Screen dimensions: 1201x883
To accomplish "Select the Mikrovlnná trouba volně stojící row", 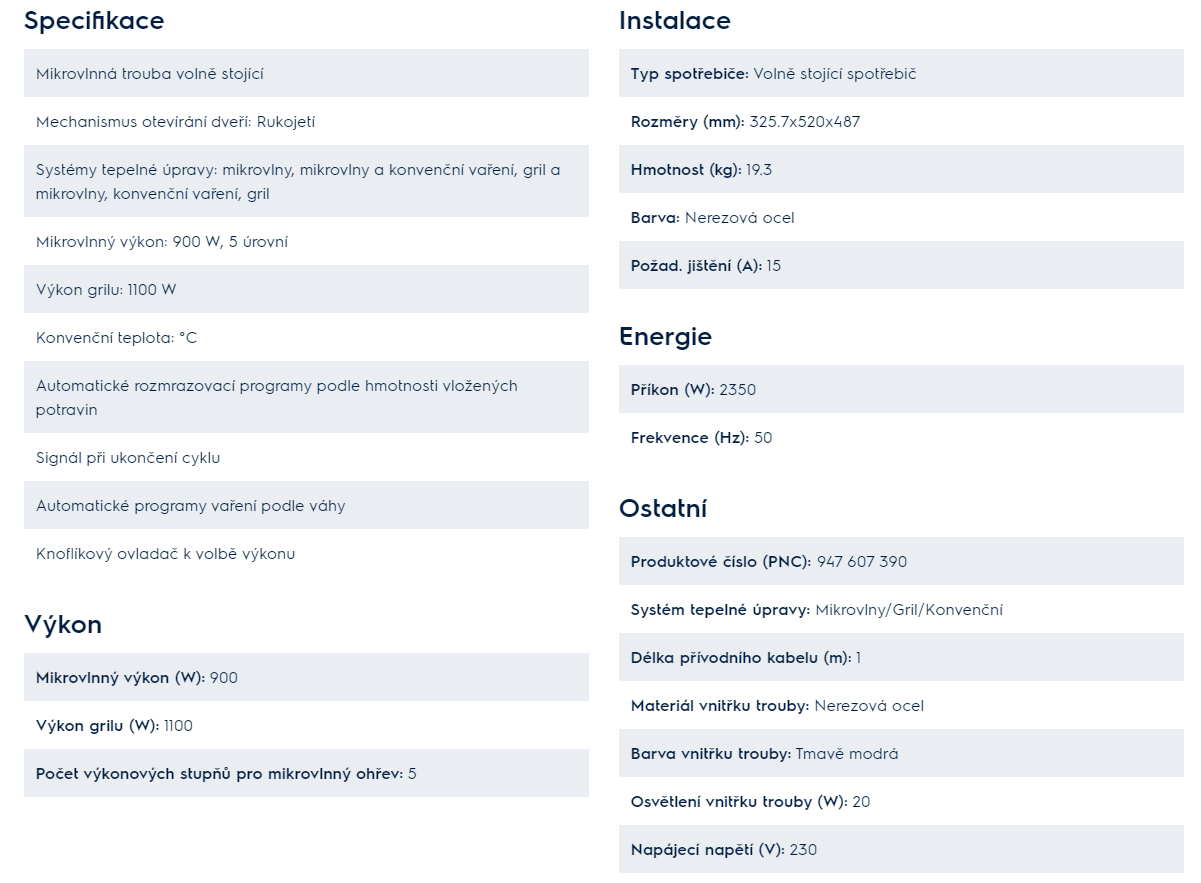I will click(x=306, y=73).
